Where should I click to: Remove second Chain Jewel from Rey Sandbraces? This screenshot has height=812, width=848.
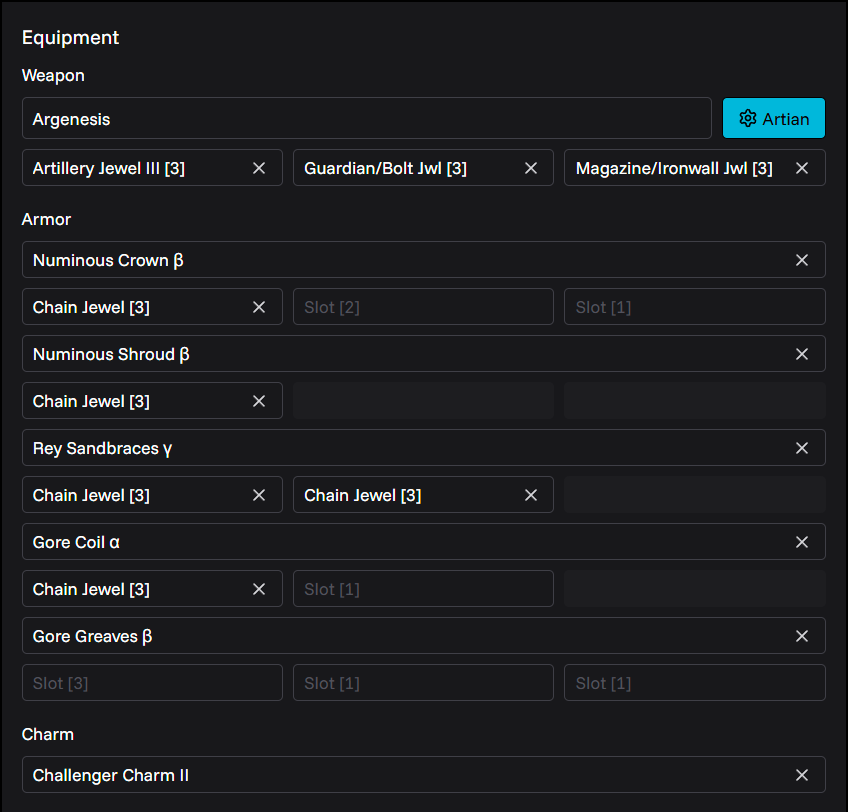pos(531,495)
